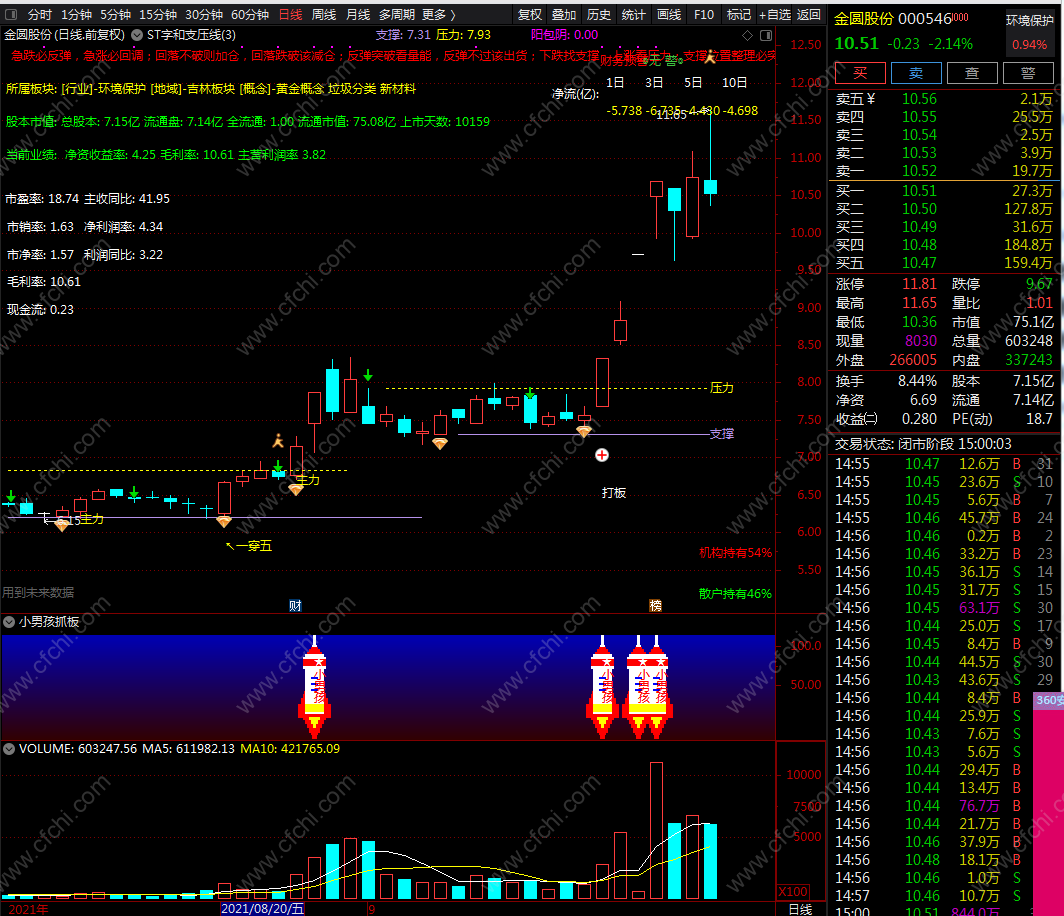Add stock via +自选 button
Image resolution: width=1064 pixels, height=916 pixels.
(775, 14)
